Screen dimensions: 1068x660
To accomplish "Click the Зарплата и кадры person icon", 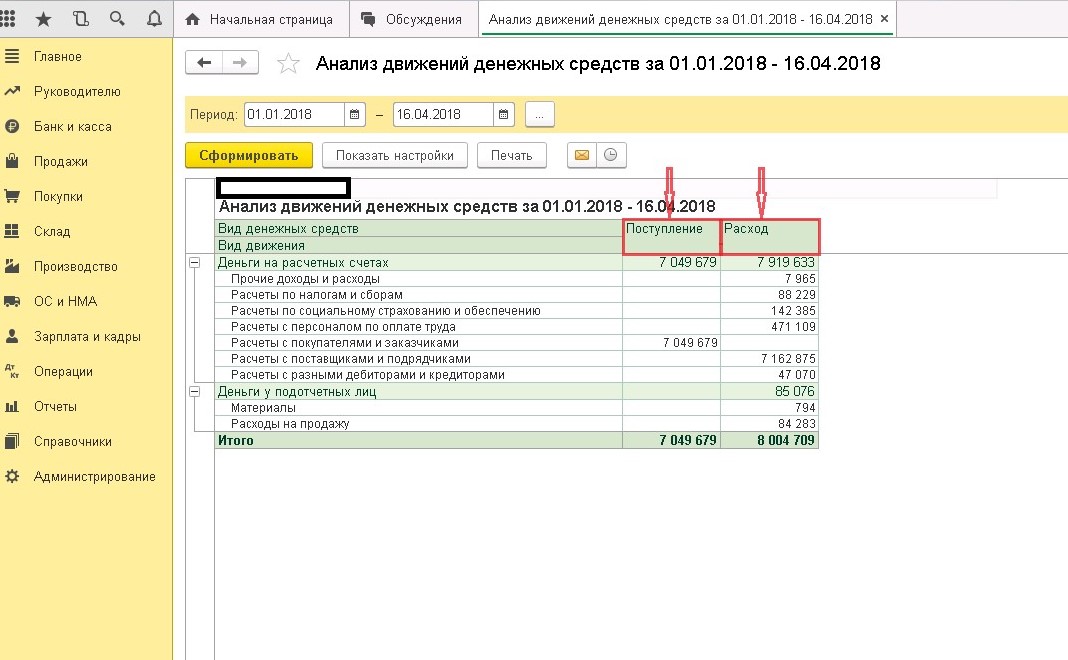I will pyautogui.click(x=12, y=336).
